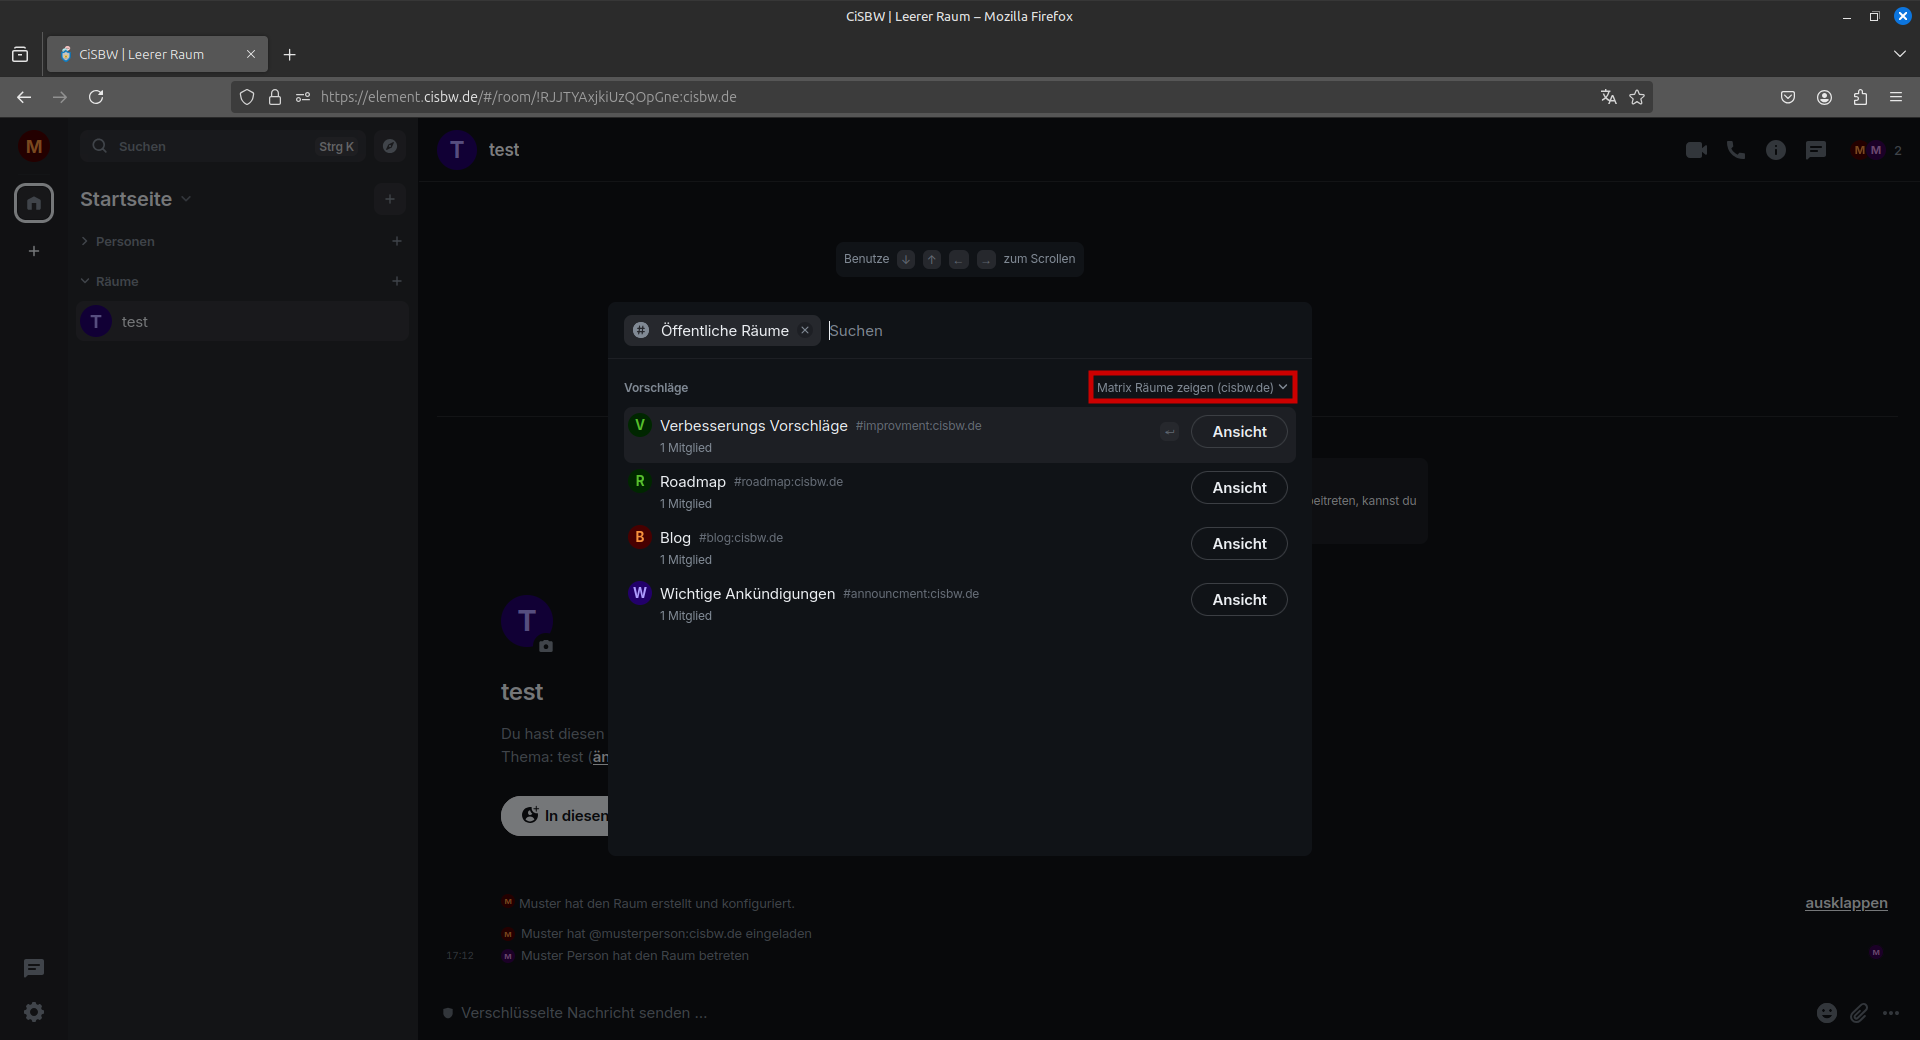Image resolution: width=1920 pixels, height=1040 pixels.
Task: Click Ansicht for Roadmap room
Action: 1238,488
